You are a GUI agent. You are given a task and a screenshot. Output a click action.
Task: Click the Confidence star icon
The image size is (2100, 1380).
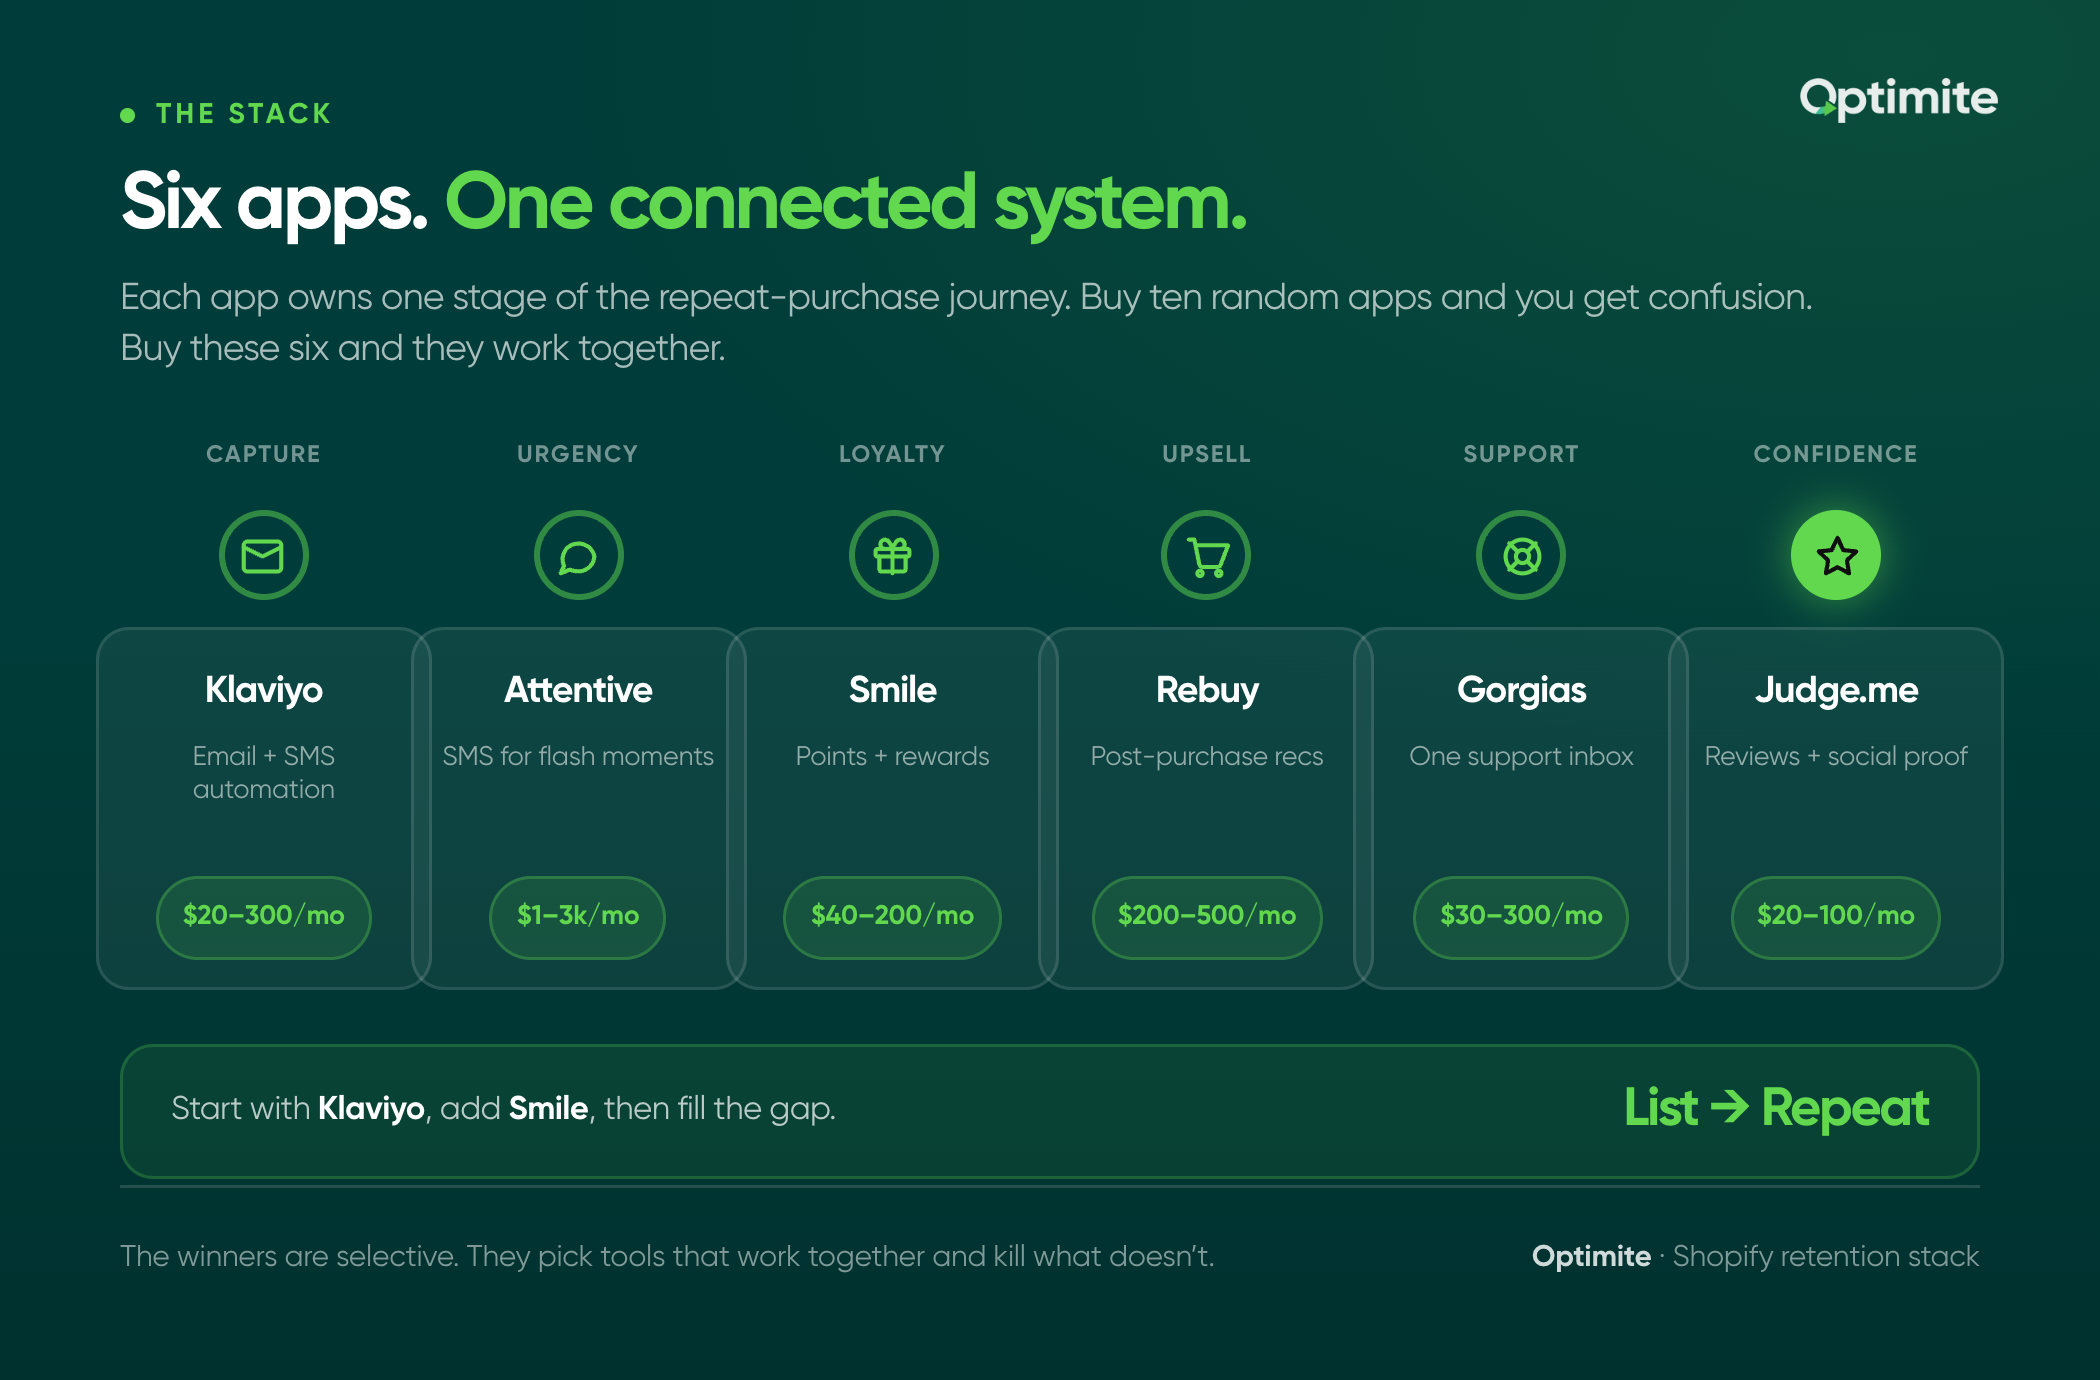tap(1836, 555)
